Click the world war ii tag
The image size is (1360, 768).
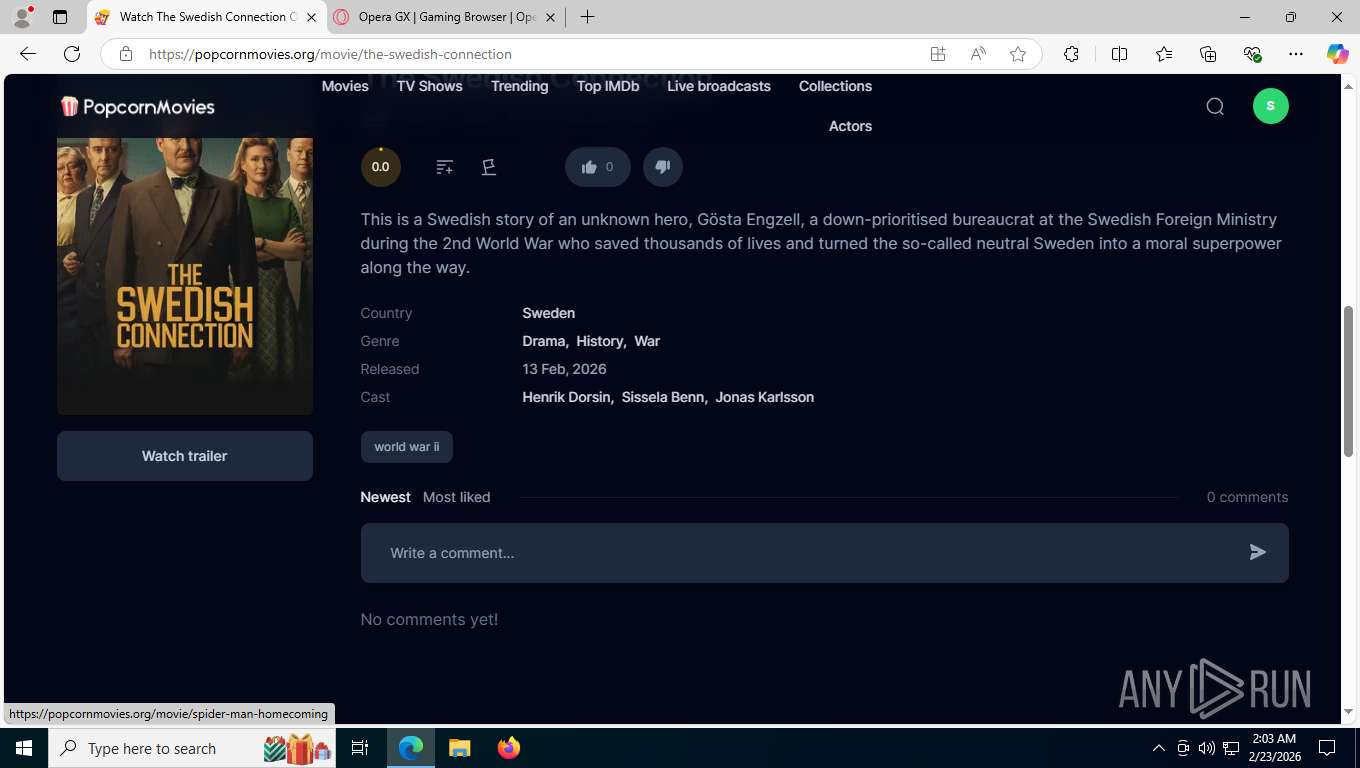[x=407, y=447]
